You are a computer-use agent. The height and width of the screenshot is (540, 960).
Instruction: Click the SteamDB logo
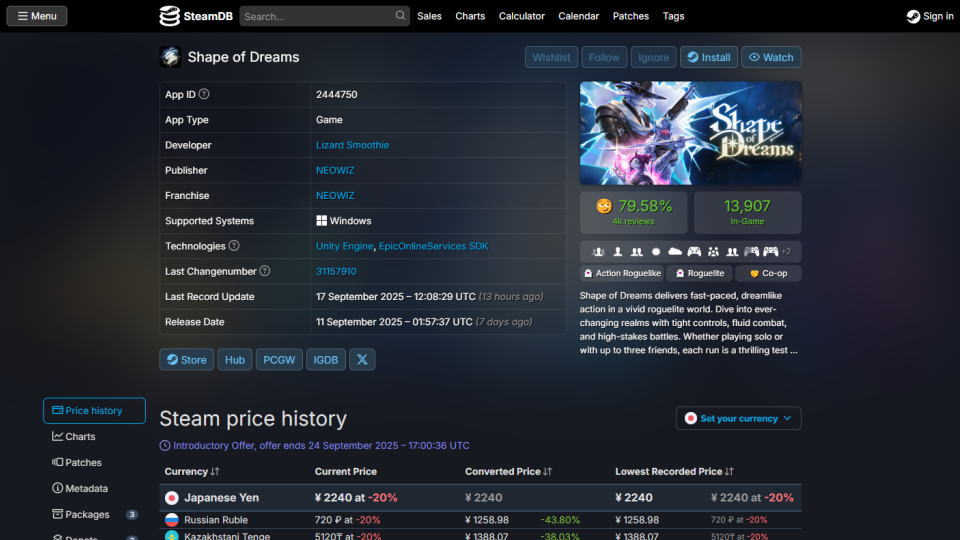[196, 16]
